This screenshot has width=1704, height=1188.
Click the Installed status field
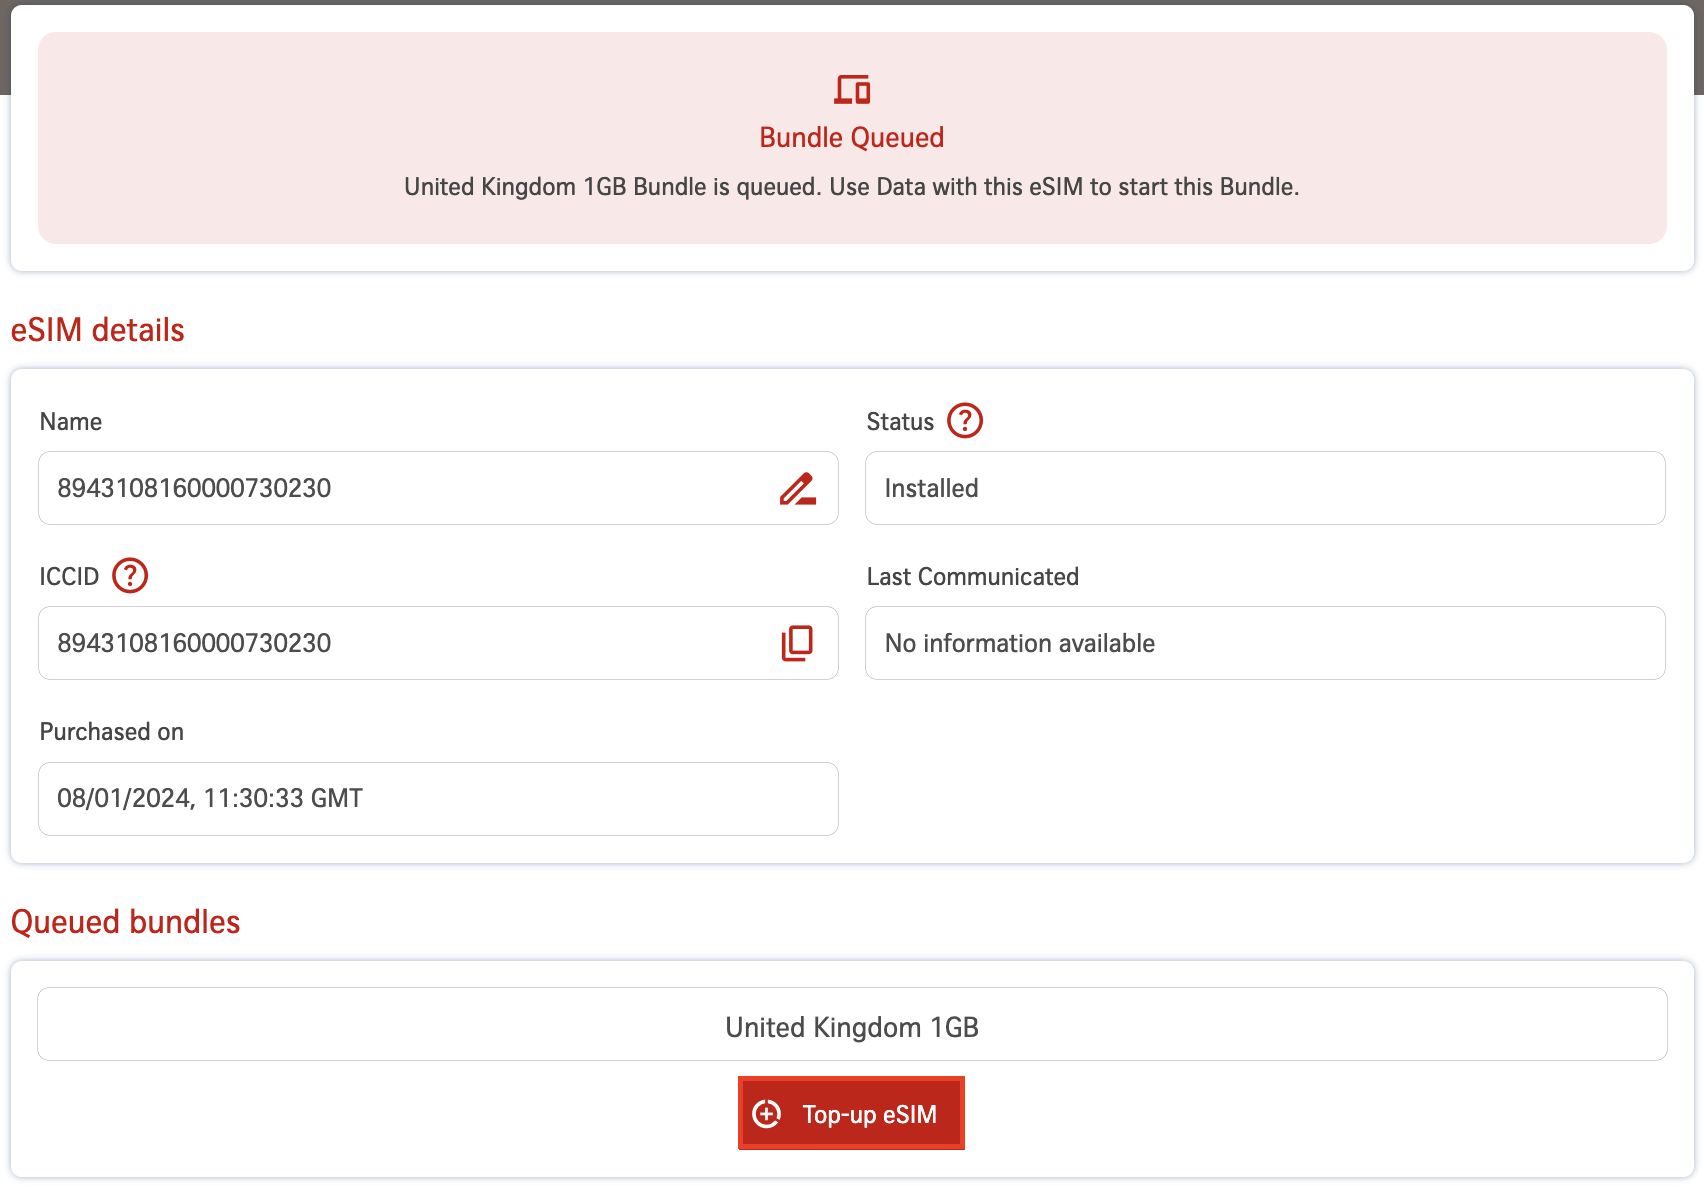(1264, 489)
